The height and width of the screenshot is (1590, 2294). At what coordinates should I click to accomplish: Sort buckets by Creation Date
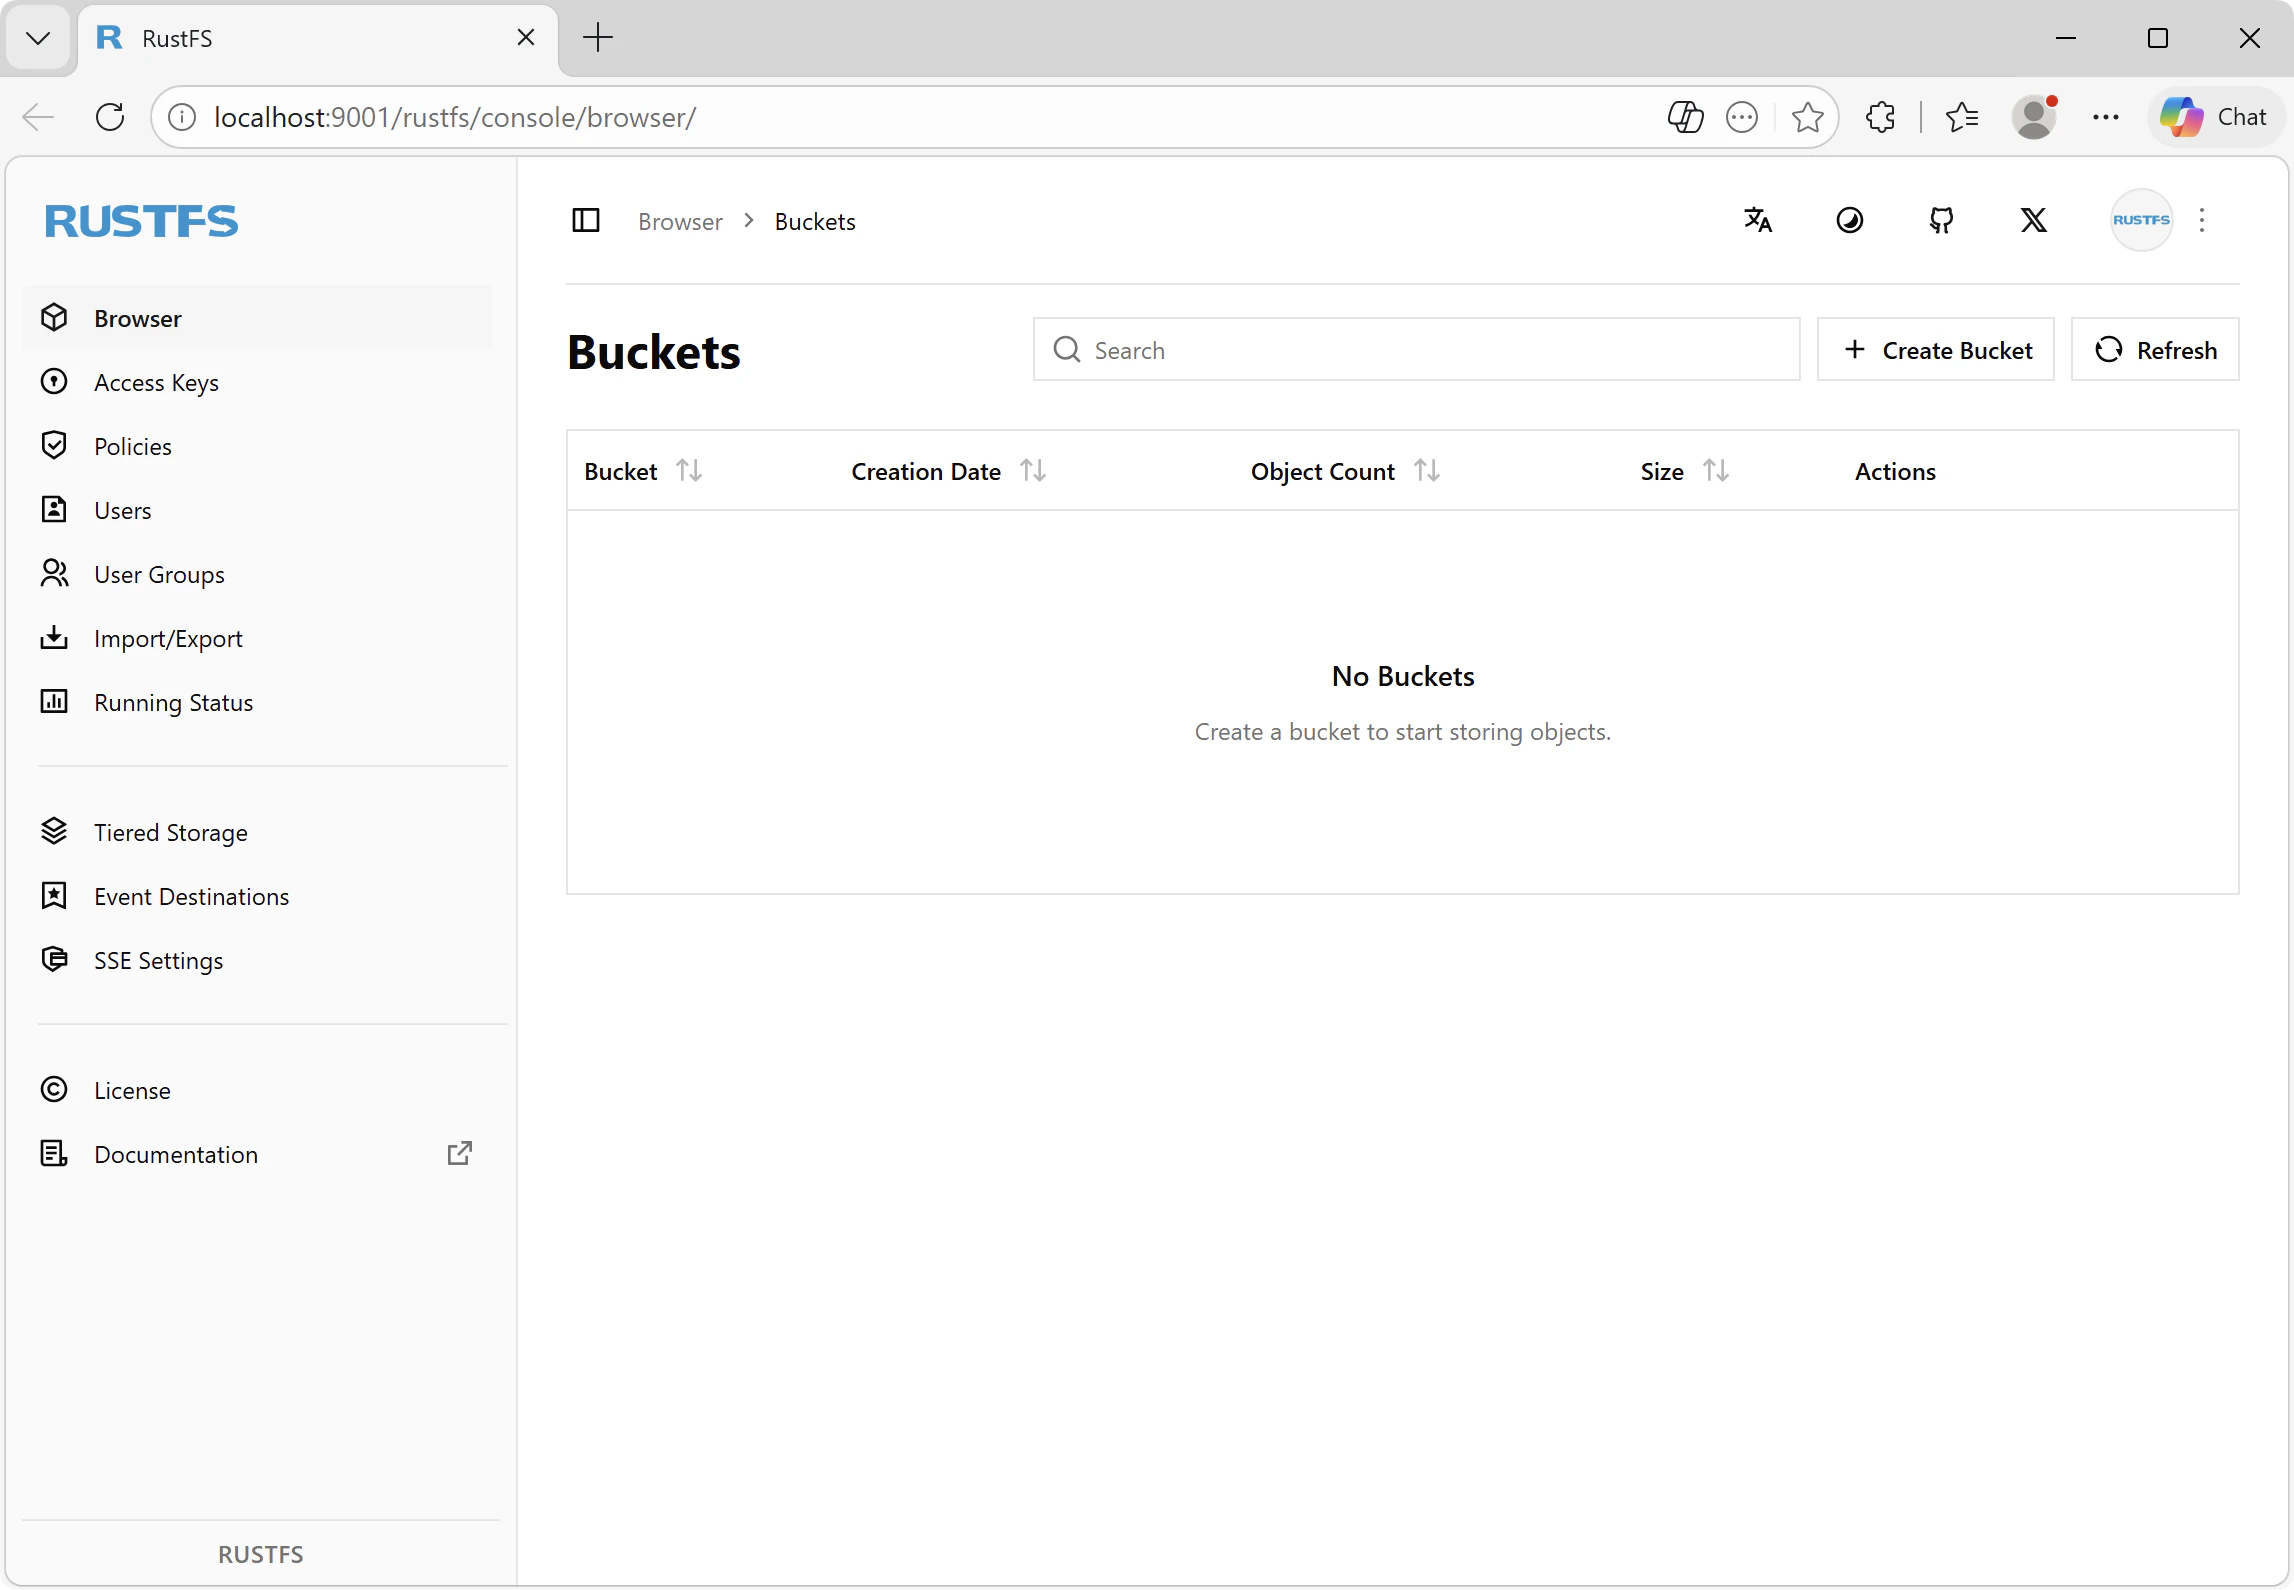(1033, 470)
